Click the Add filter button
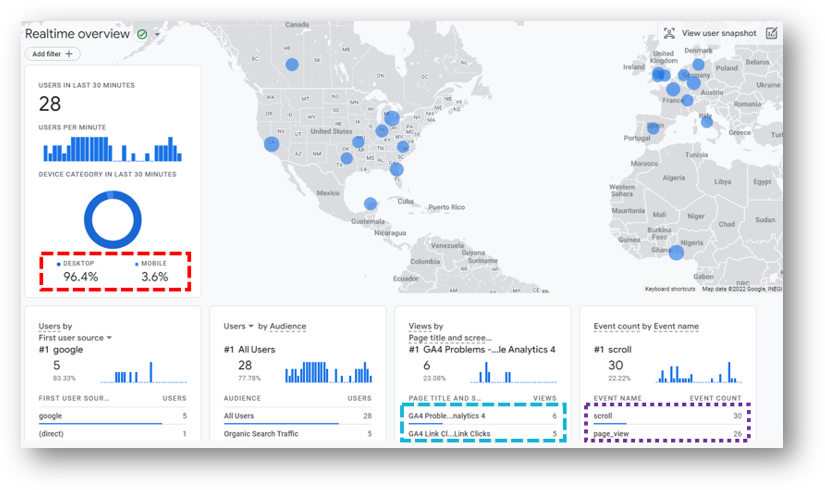The height and width of the screenshot is (490, 825). [x=52, y=54]
